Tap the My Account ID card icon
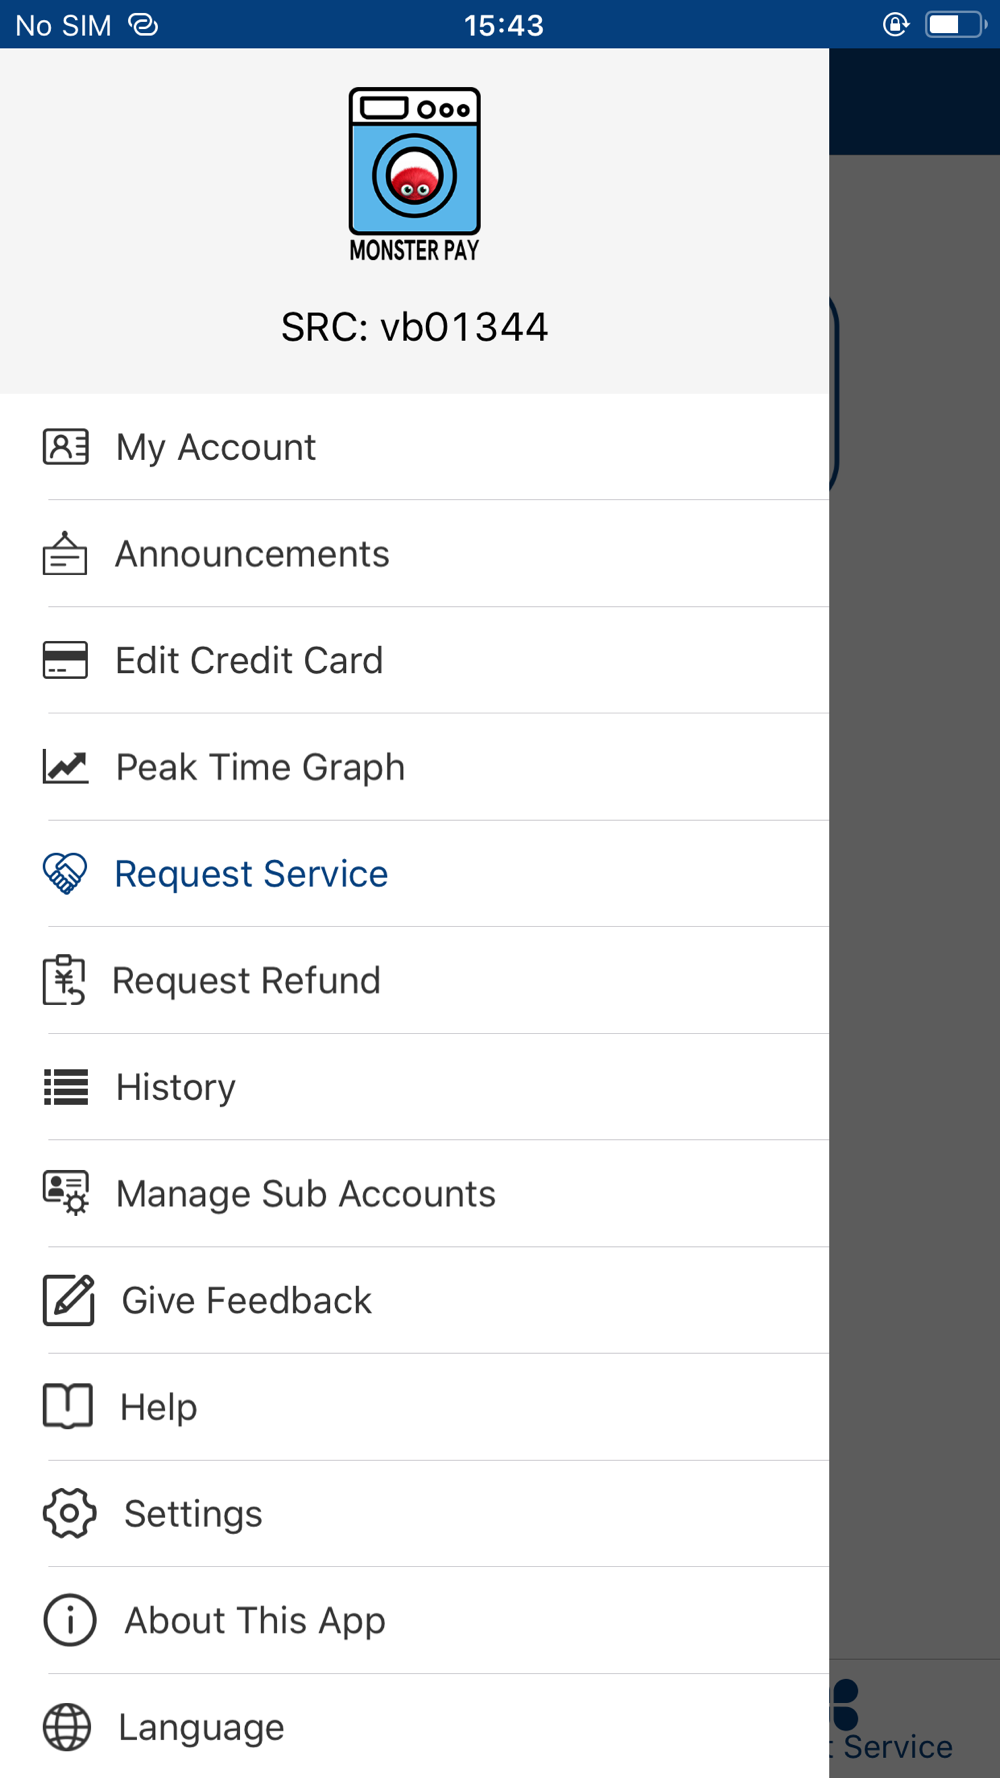1000x1778 pixels. pos(66,447)
